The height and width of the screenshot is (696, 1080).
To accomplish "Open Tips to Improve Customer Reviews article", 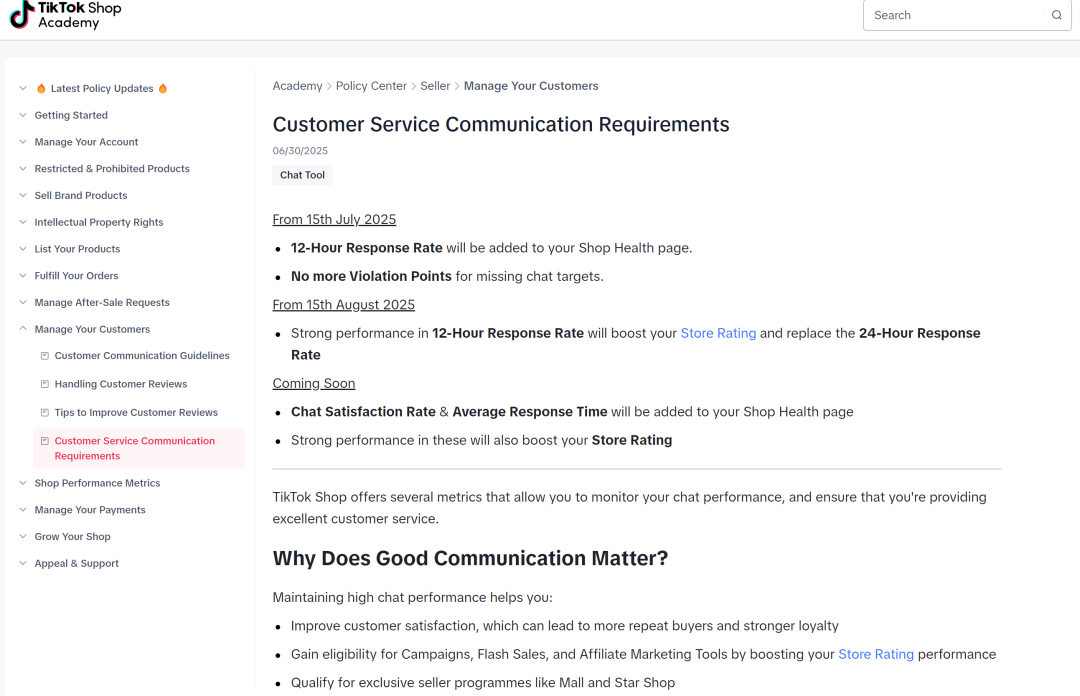I will click(136, 412).
